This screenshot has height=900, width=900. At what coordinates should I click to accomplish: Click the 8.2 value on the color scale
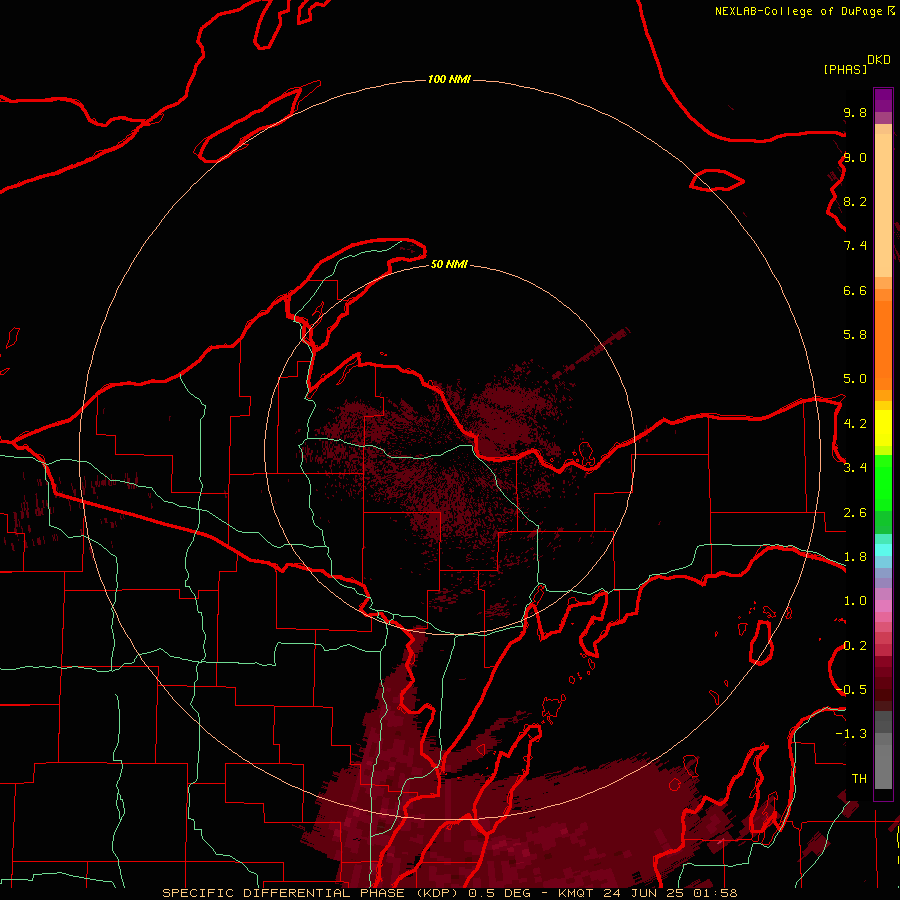pos(855,201)
